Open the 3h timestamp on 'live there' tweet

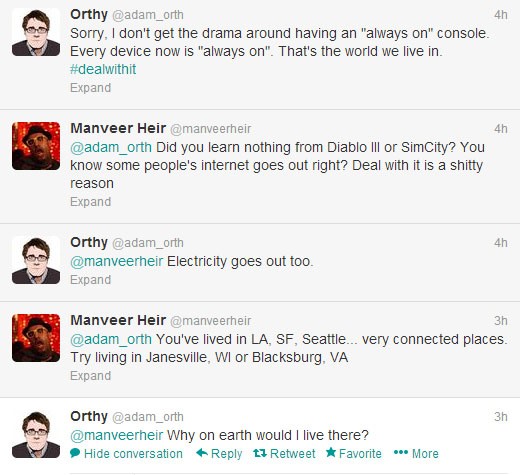click(501, 417)
